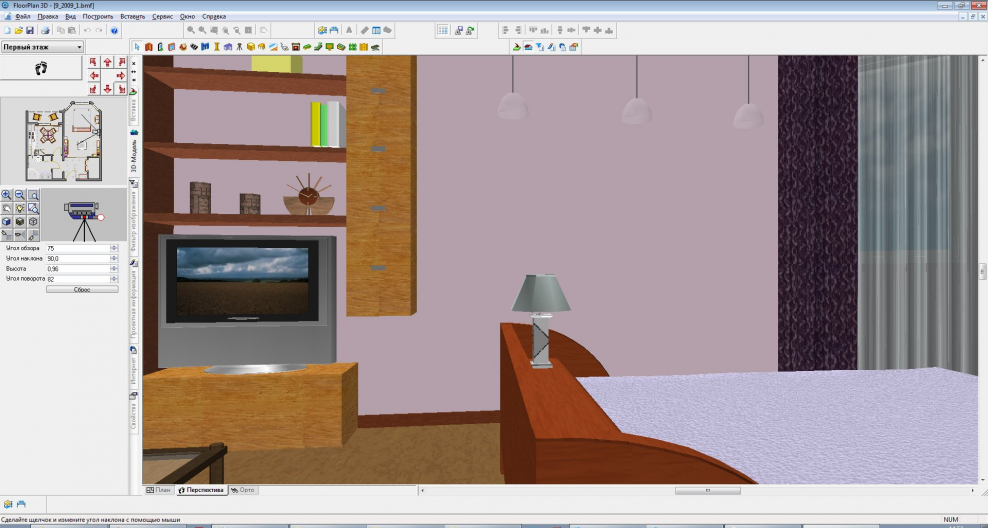Viewport: 988px width, 528px height.
Task: Choose the fireplace tool icon
Action: [296, 47]
